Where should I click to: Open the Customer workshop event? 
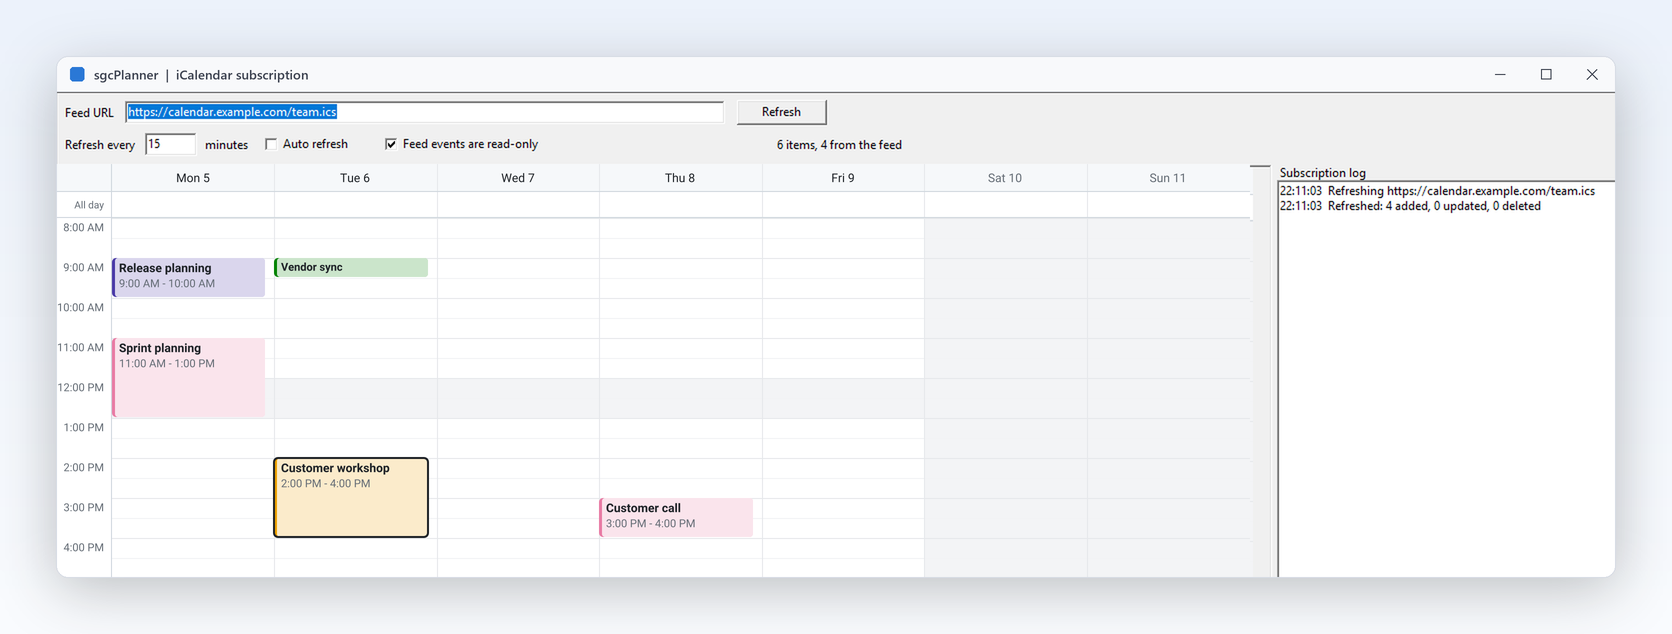[x=351, y=497]
